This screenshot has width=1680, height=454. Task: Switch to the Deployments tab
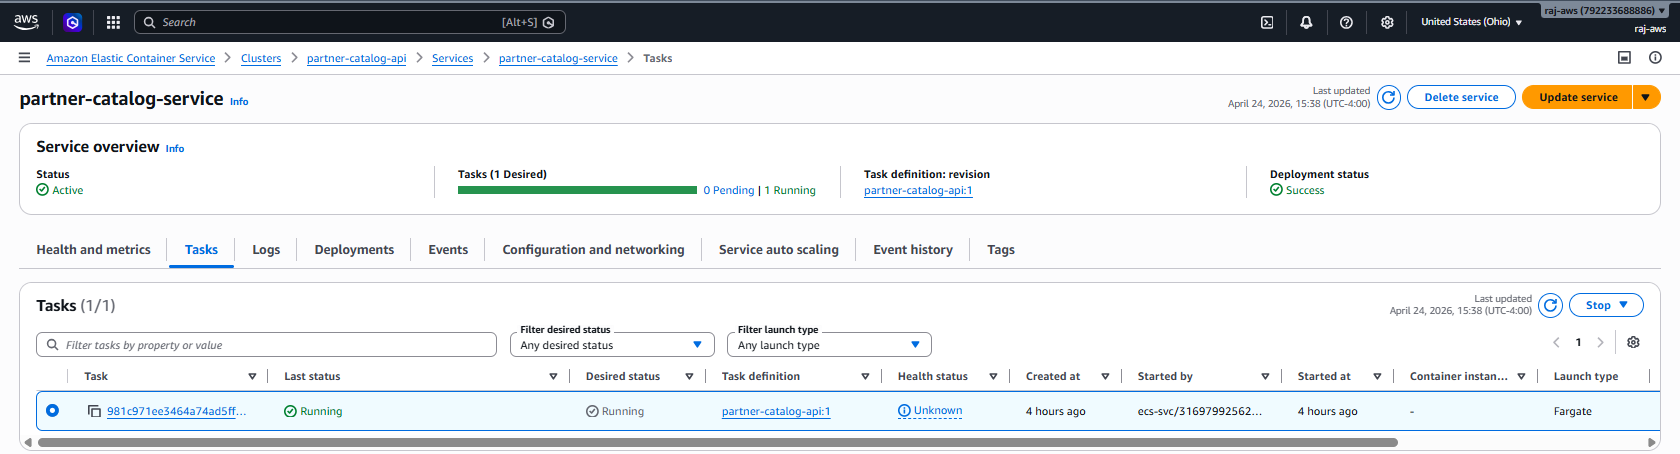pos(354,250)
